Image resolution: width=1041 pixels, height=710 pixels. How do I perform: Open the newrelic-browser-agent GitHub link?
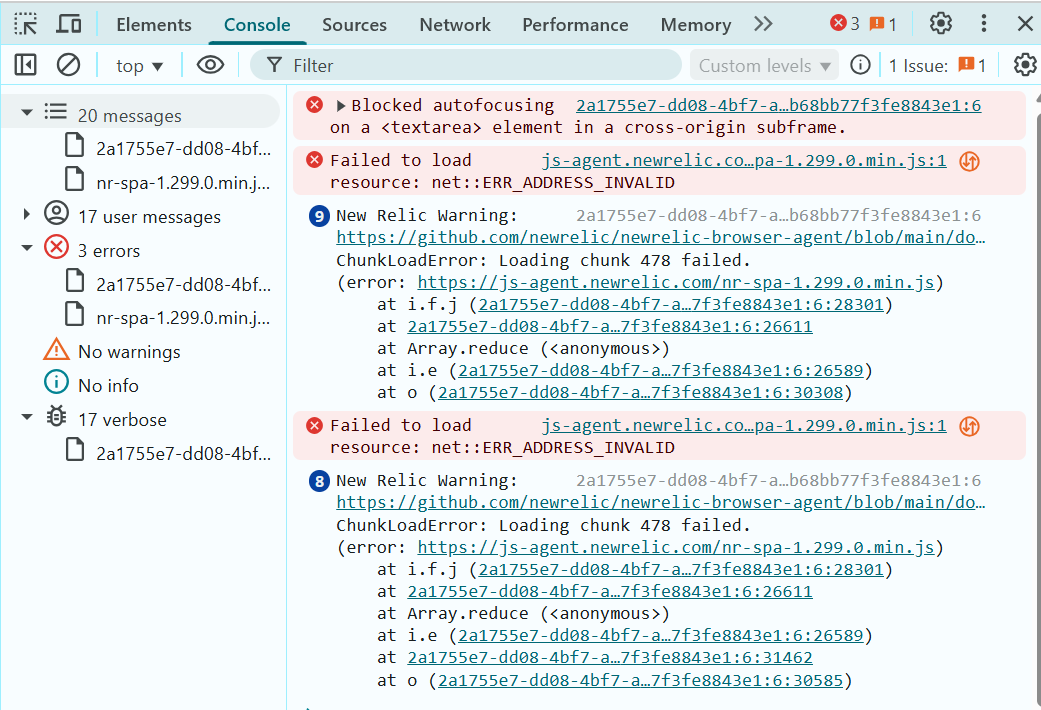tap(660, 238)
